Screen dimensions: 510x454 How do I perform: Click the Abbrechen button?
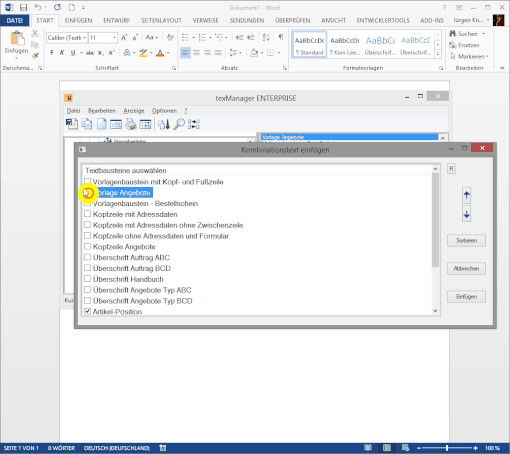click(x=466, y=268)
